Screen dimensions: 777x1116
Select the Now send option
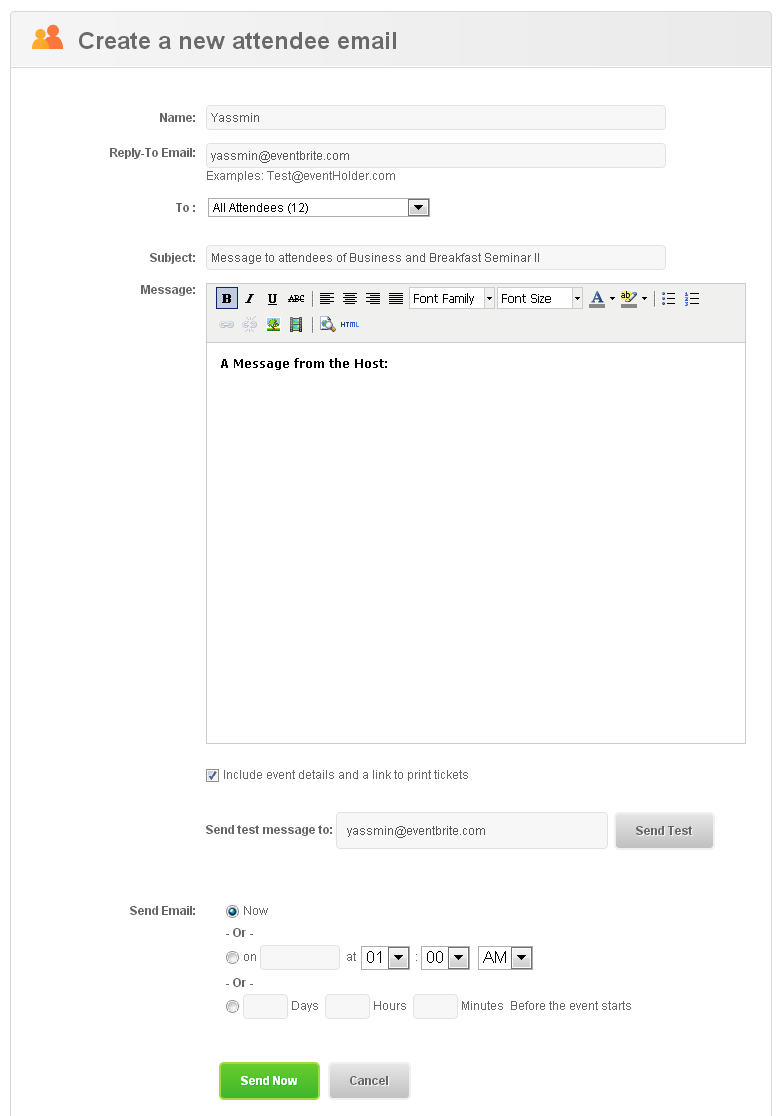[232, 911]
